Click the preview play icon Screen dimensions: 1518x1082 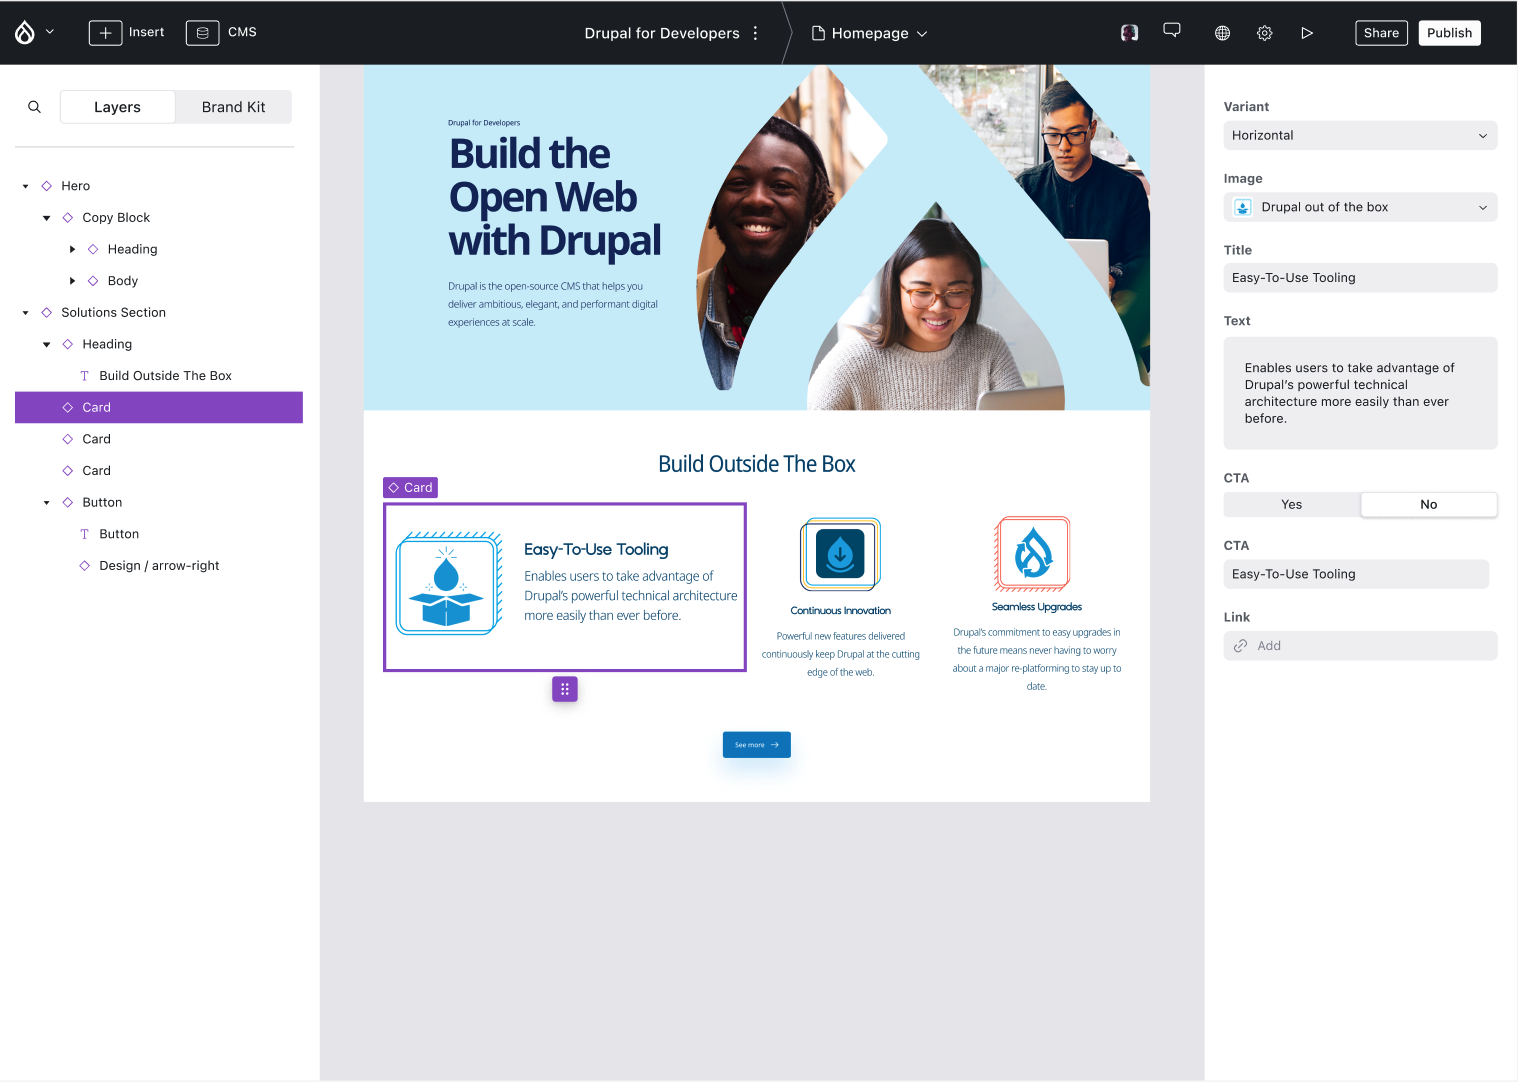click(x=1307, y=33)
